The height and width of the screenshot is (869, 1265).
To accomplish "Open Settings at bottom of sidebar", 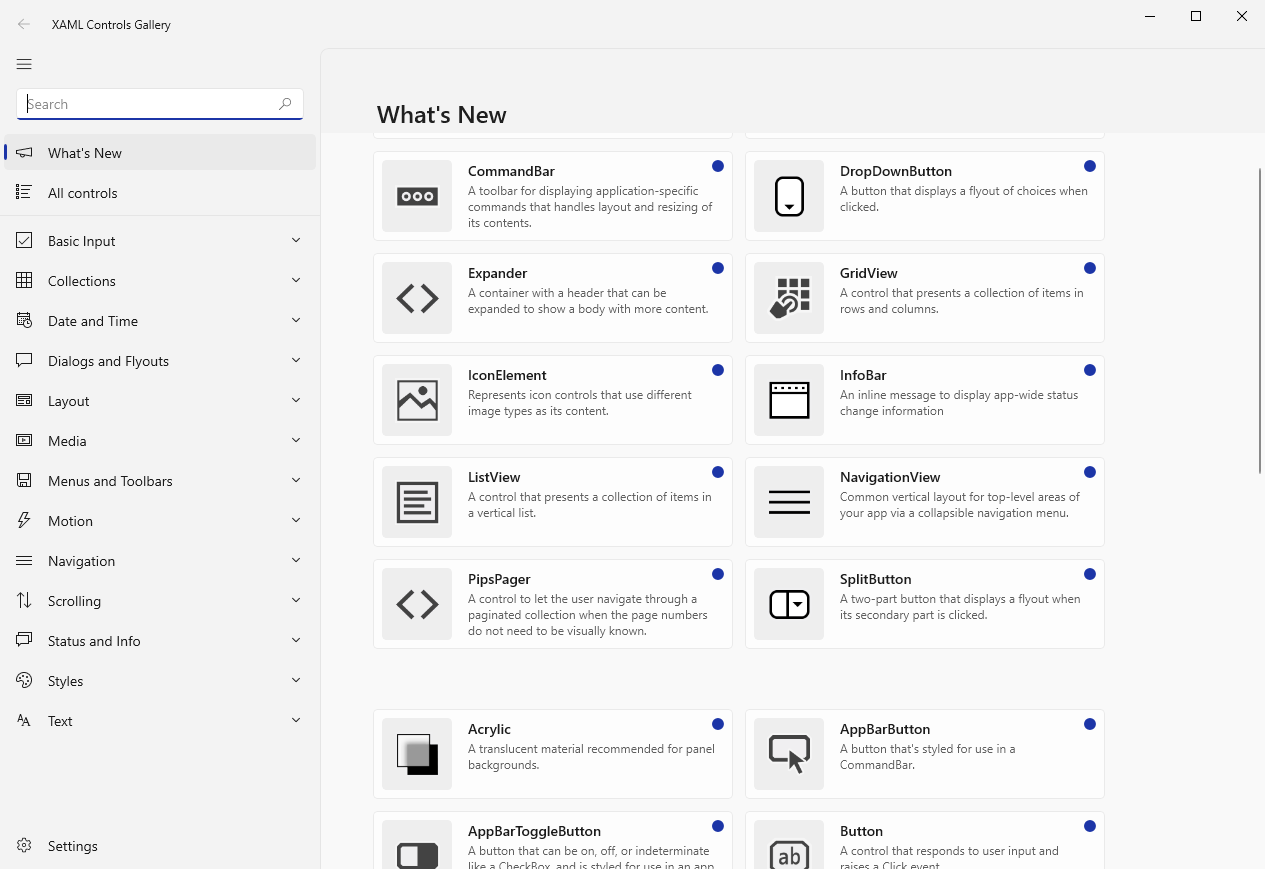I will click(x=73, y=846).
